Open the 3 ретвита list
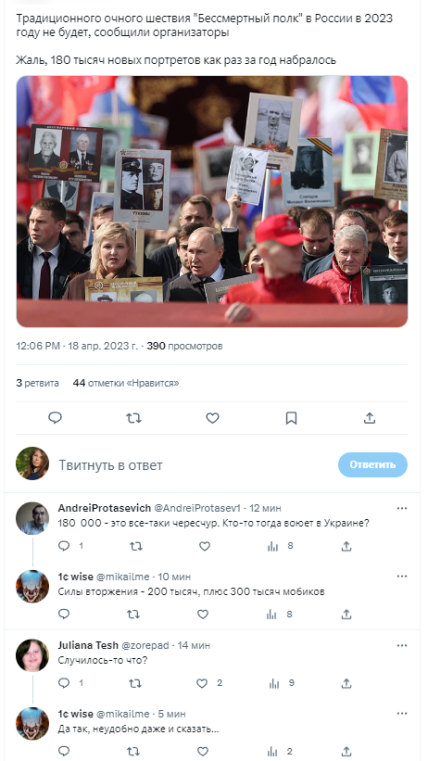The image size is (428, 761). 37,383
